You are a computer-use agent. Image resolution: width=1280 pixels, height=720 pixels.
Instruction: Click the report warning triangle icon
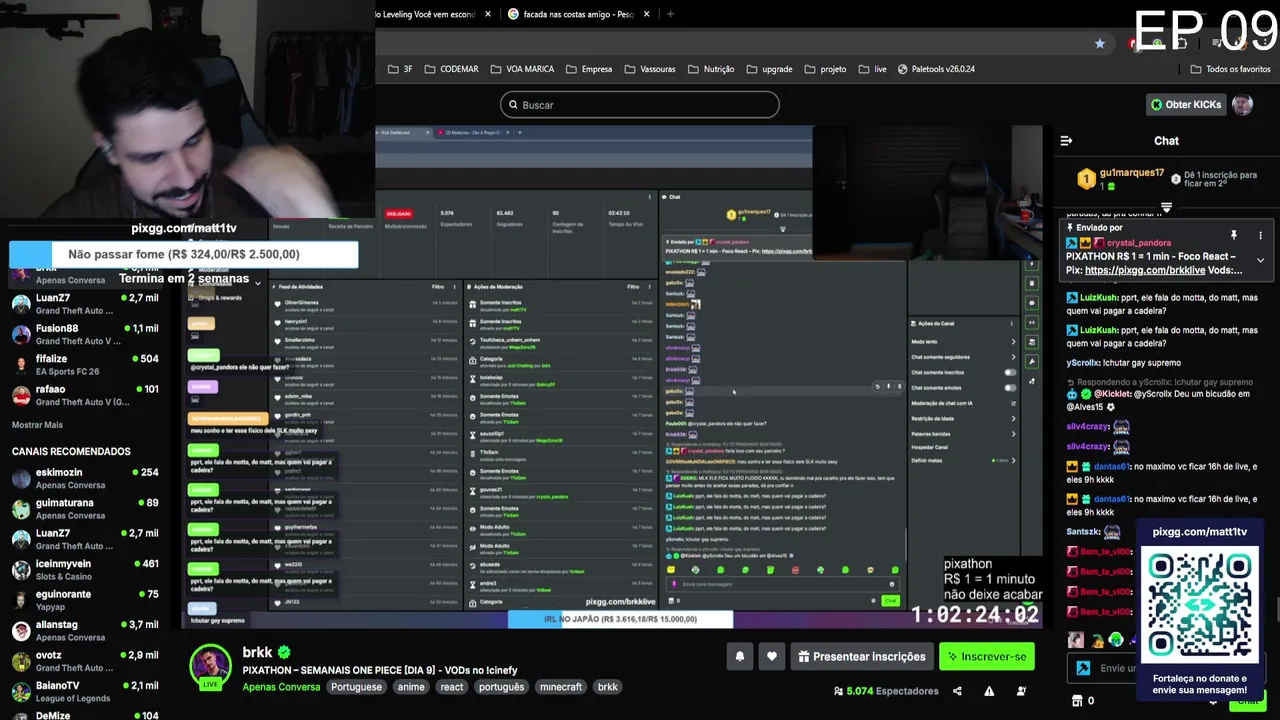coord(989,691)
